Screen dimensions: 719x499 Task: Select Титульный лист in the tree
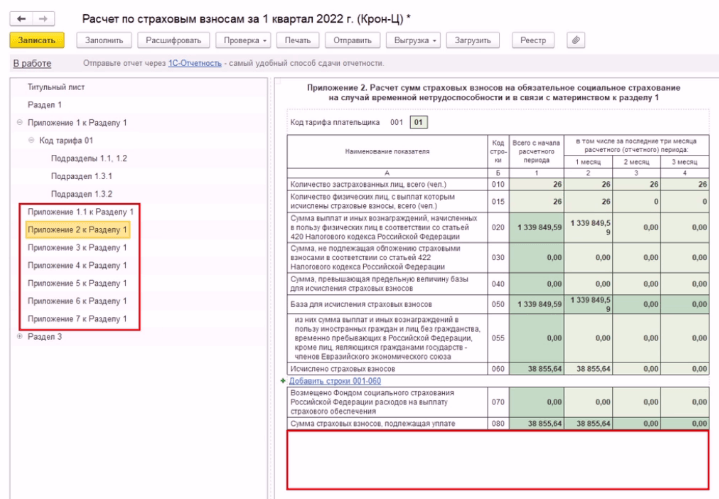(54, 87)
